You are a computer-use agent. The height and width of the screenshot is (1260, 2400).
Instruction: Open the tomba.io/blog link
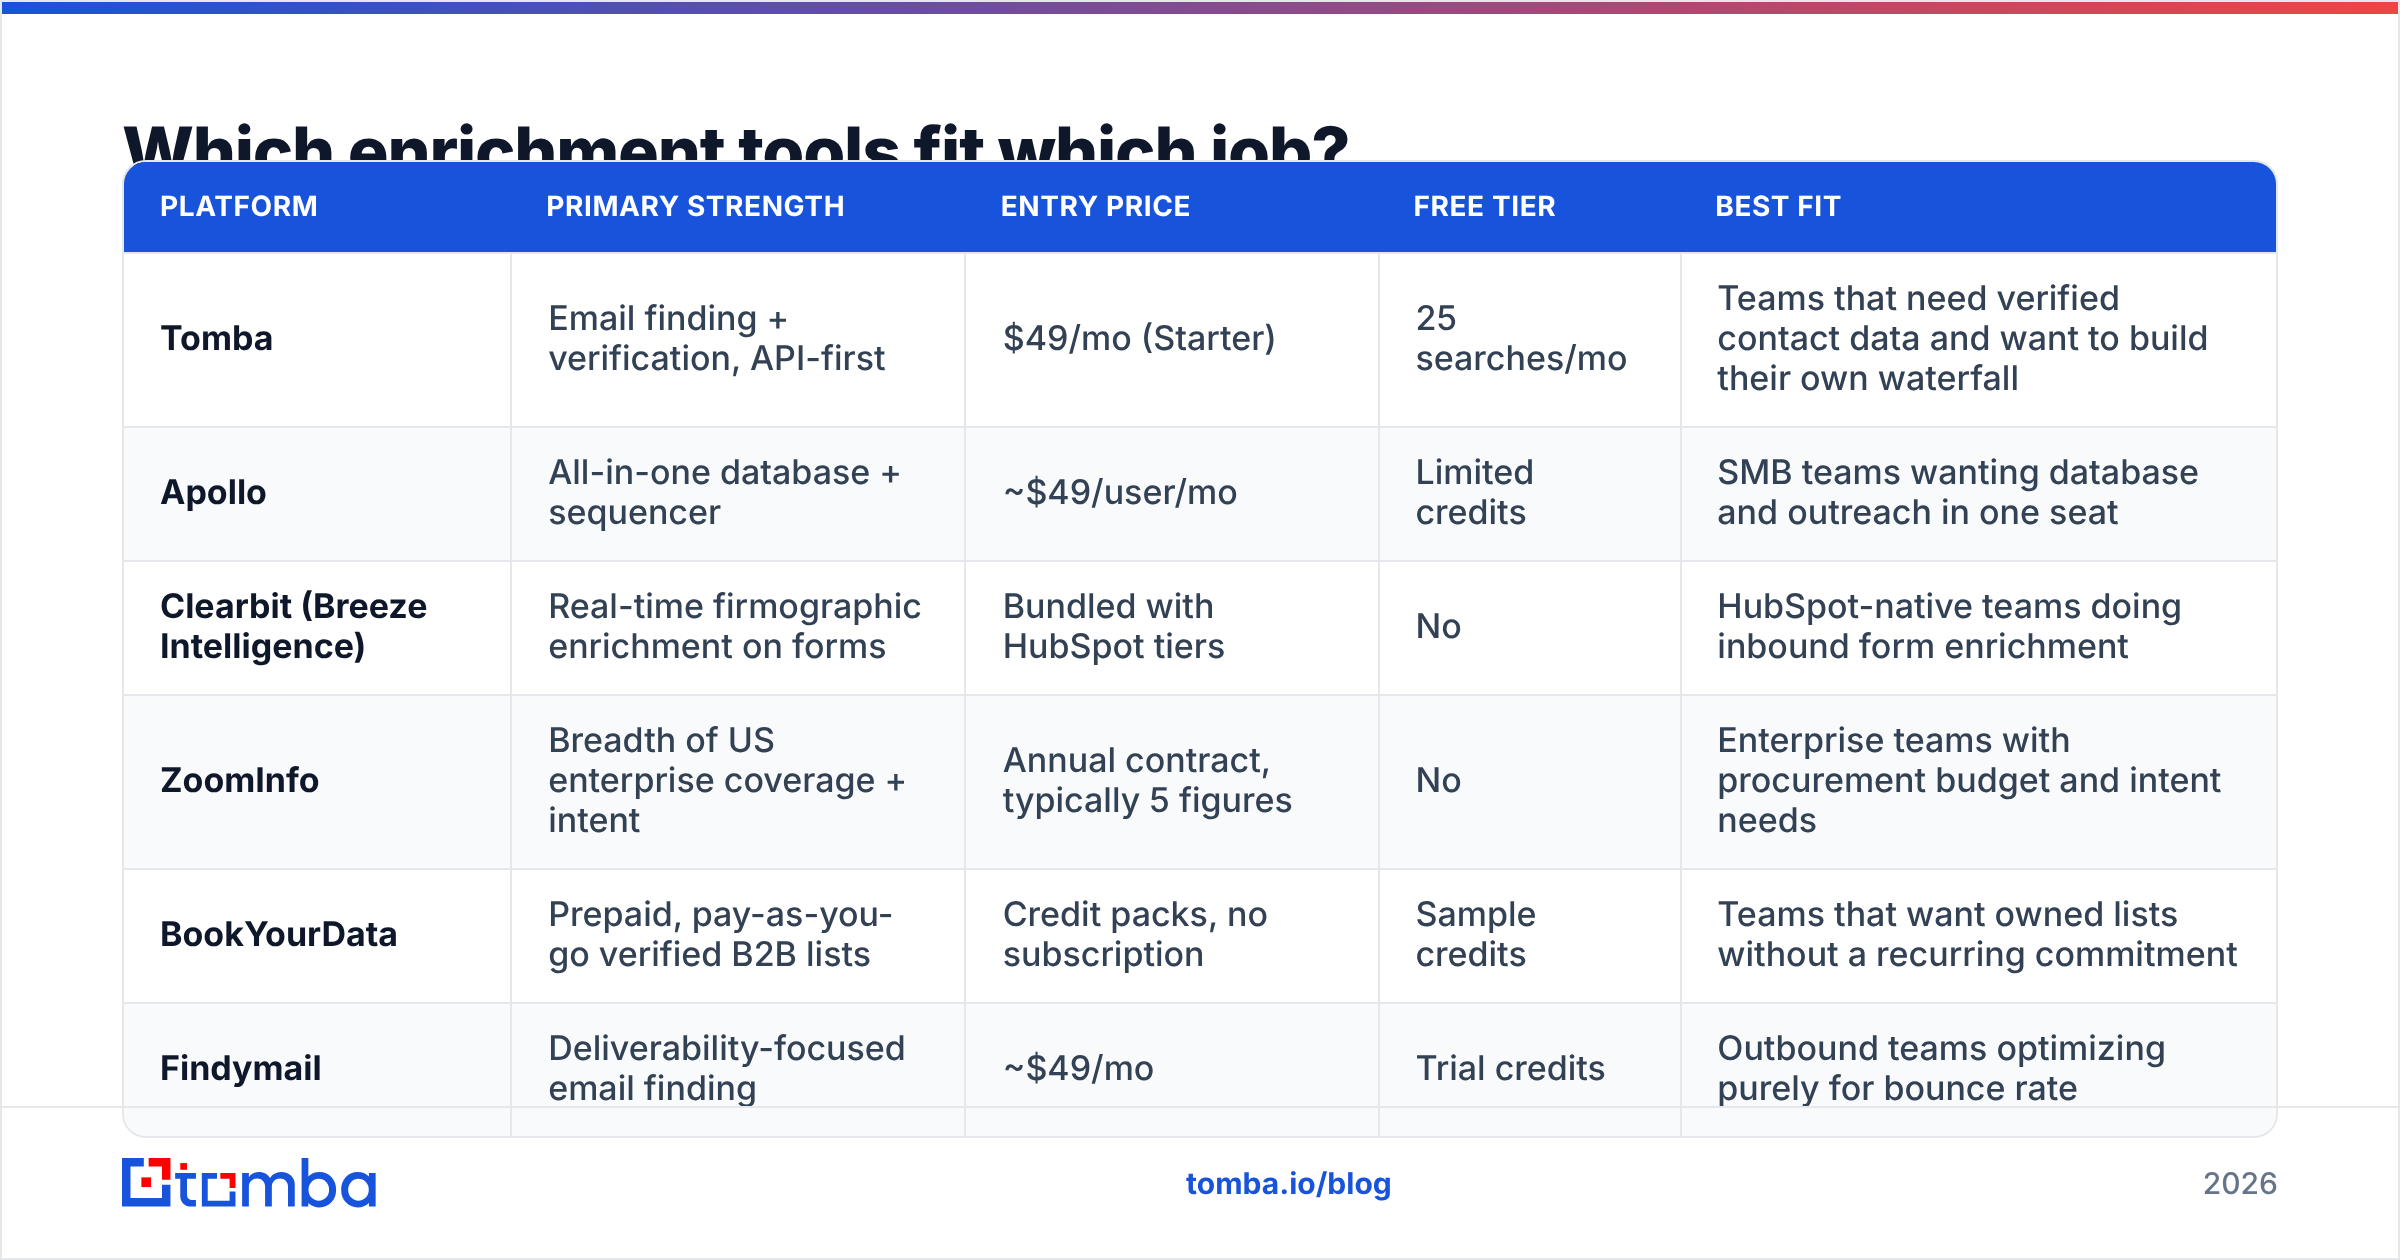pyautogui.click(x=1288, y=1184)
